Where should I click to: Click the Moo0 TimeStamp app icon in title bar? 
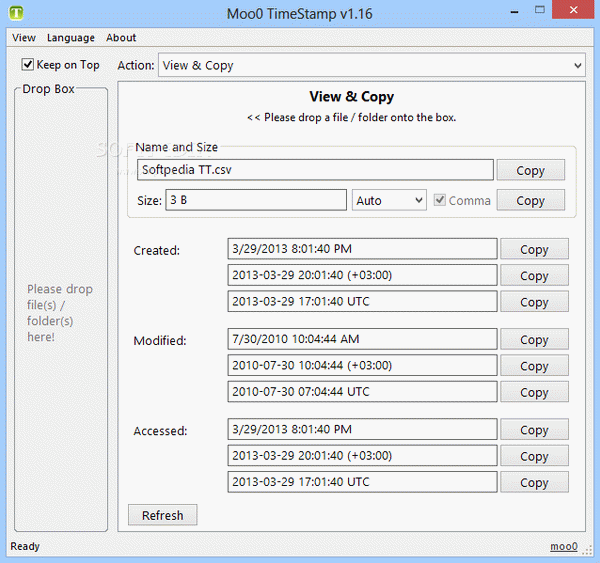point(16,12)
